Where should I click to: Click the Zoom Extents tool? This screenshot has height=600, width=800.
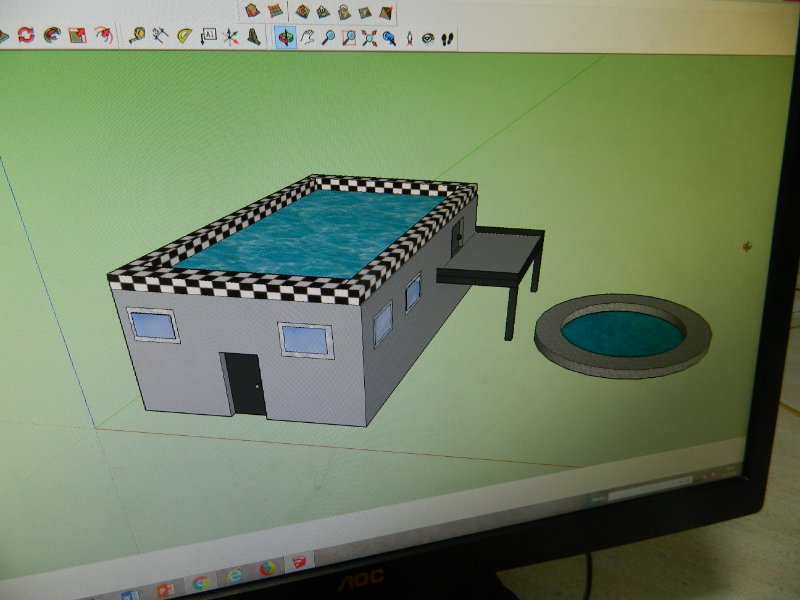[x=369, y=38]
